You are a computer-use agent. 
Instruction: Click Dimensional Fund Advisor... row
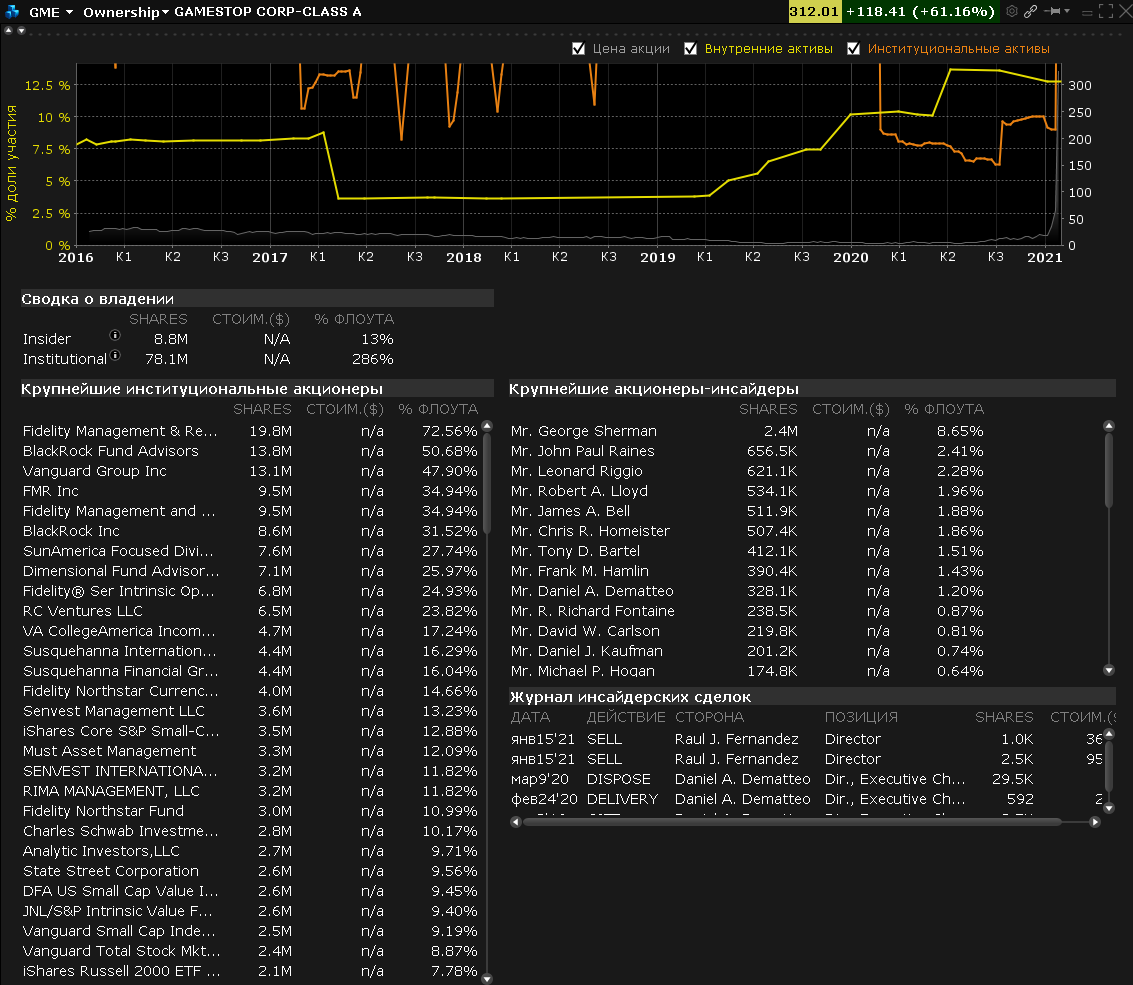click(251, 571)
